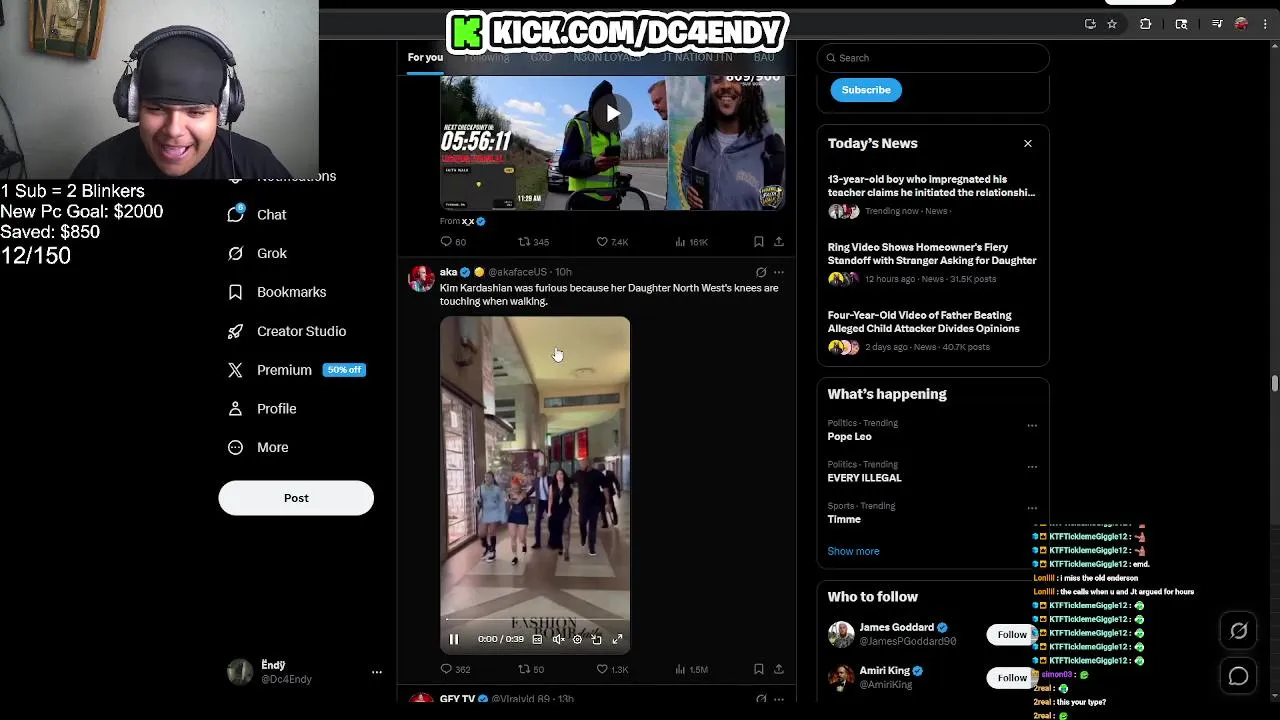This screenshot has height=720, width=1280.
Task: View analytics of the post with 1.5M views
Action: [691, 669]
